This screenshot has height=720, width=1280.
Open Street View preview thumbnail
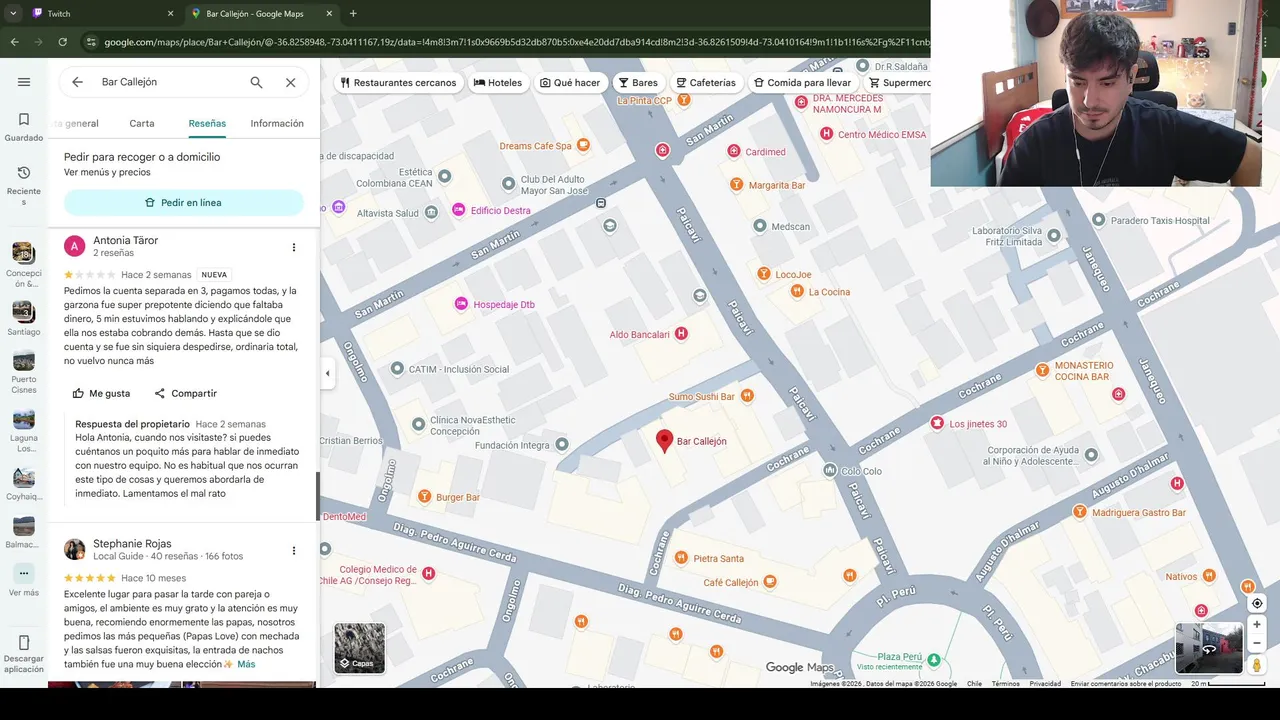1209,648
